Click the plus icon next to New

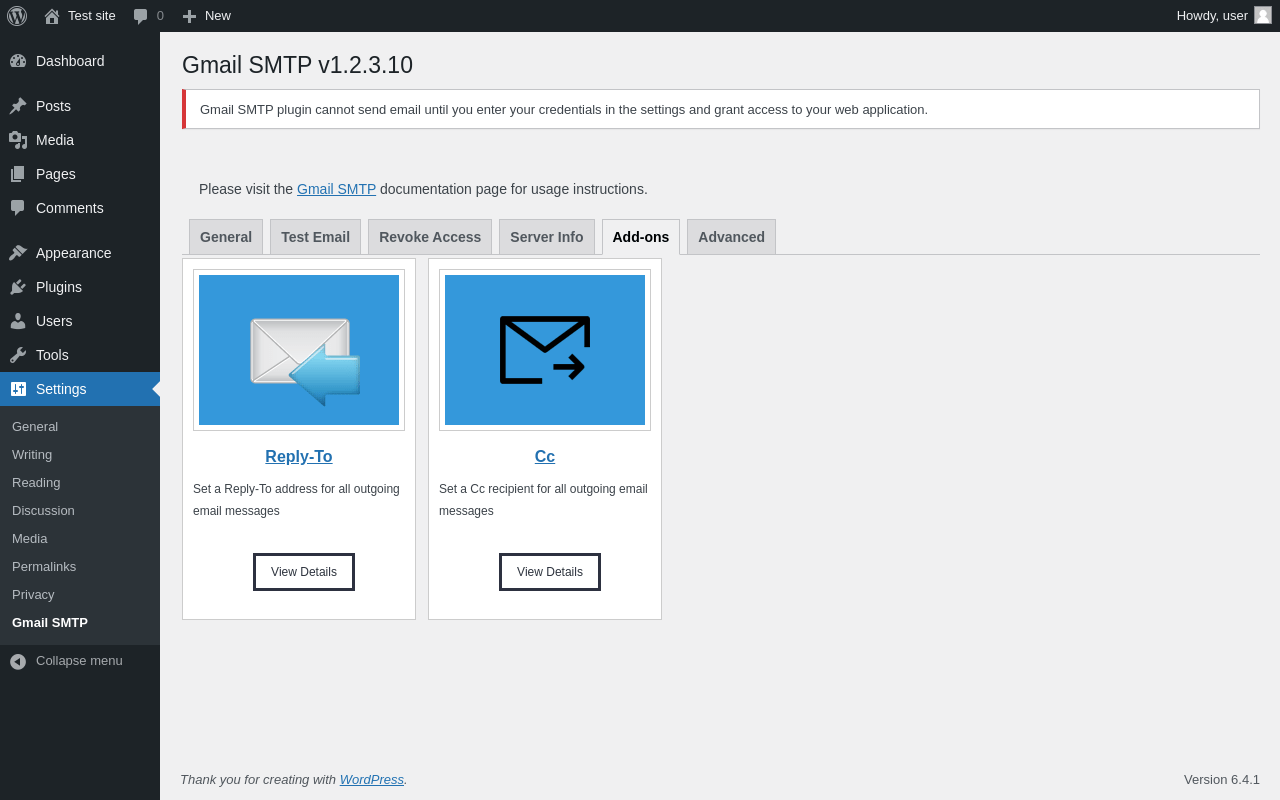click(190, 16)
